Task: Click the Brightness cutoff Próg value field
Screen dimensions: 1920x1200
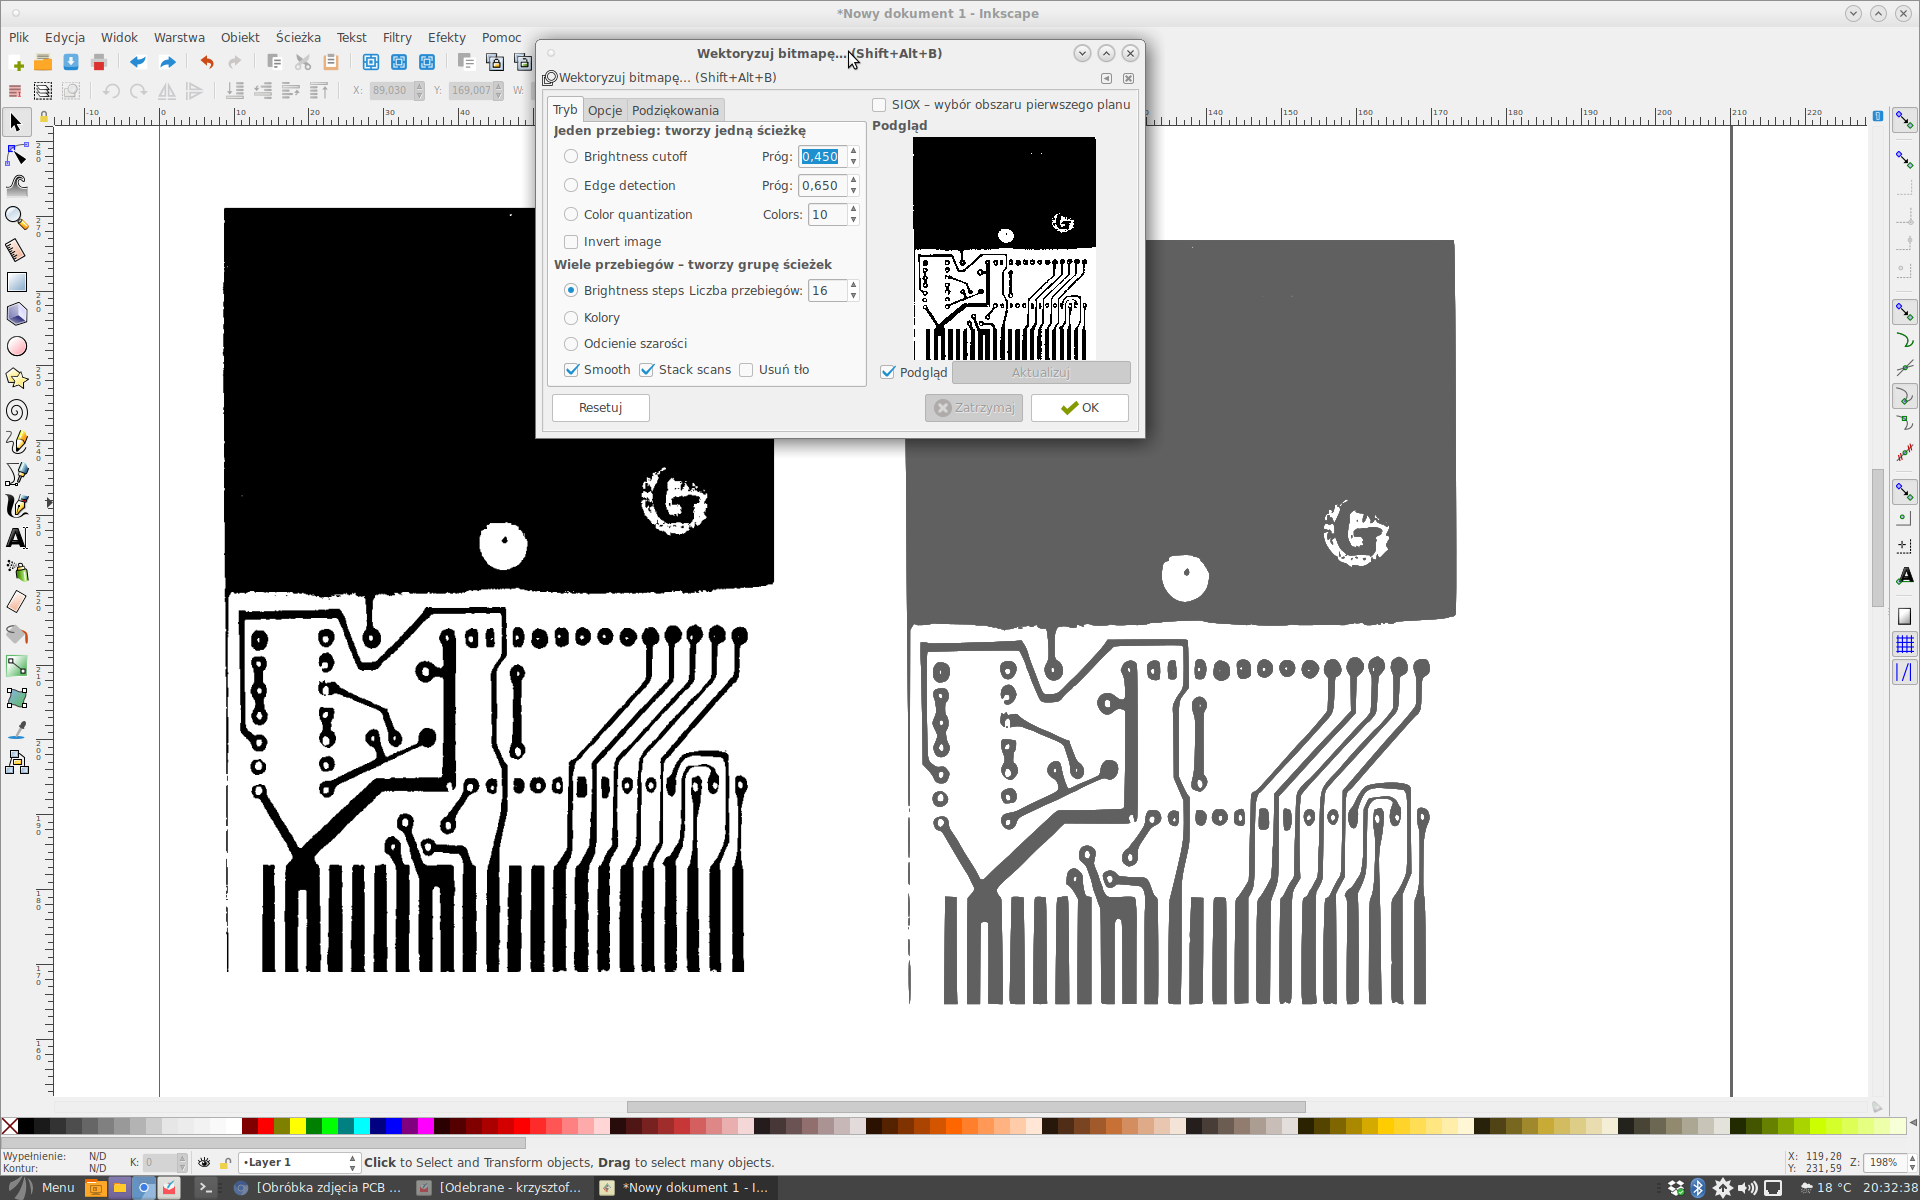Action: [823, 157]
